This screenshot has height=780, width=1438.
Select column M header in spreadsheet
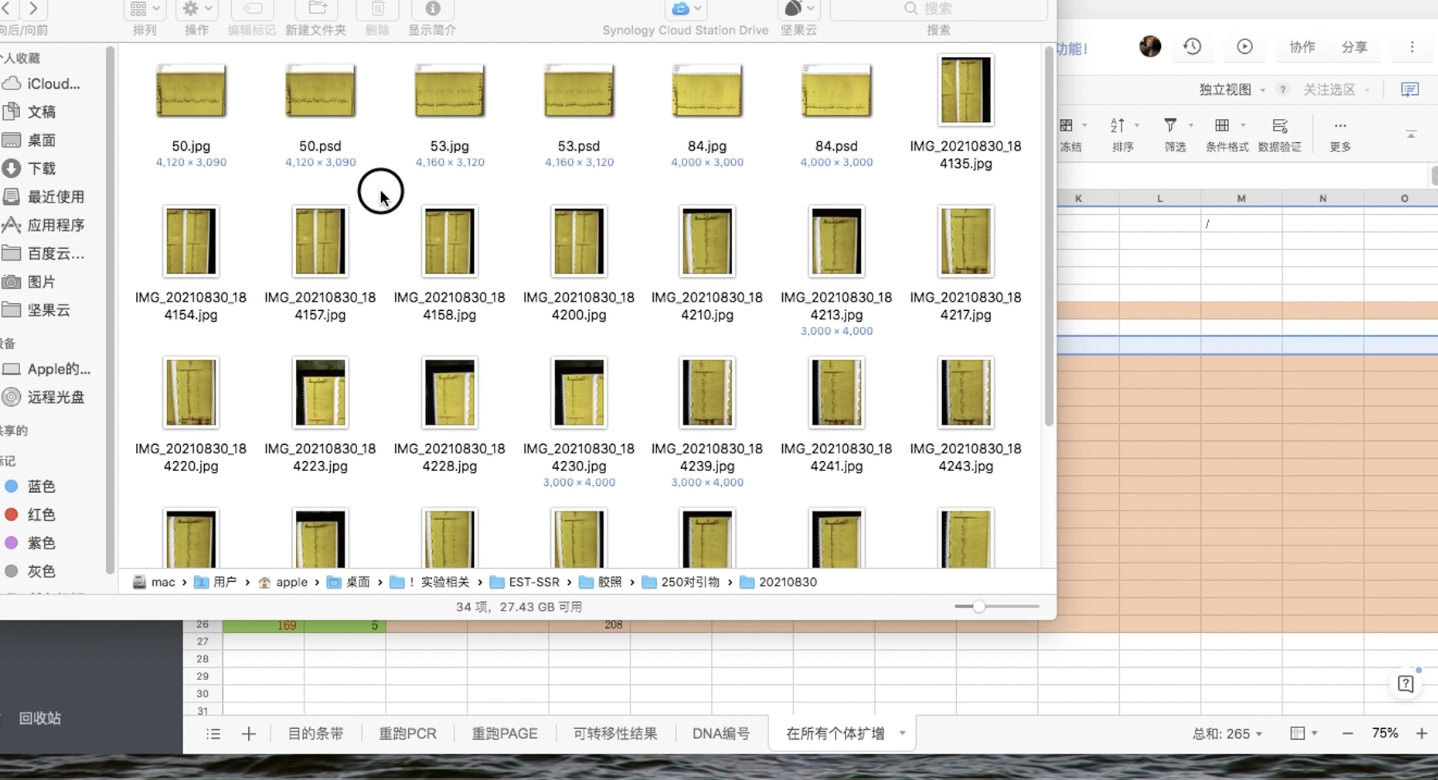(x=1241, y=199)
